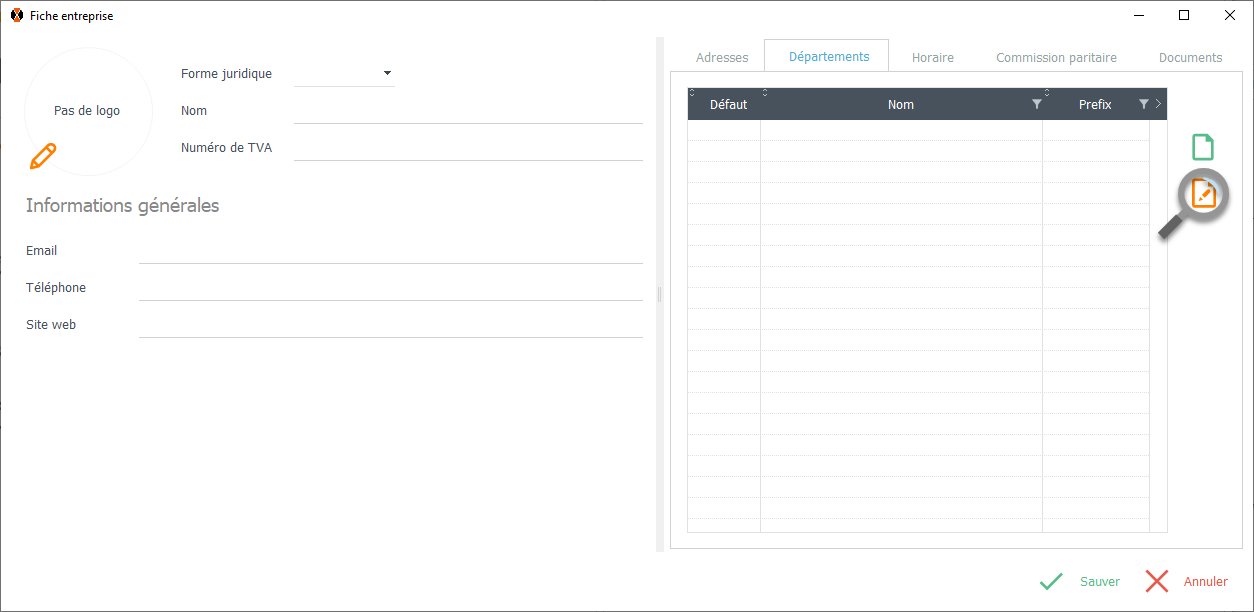The height and width of the screenshot is (612, 1254).
Task: Click the green checkmark Sauver icon
Action: click(x=1051, y=582)
